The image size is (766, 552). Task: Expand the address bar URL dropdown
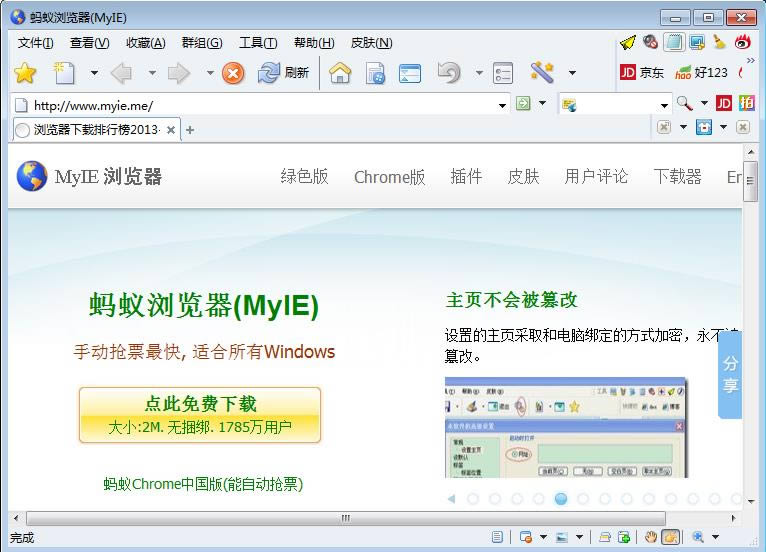click(502, 106)
